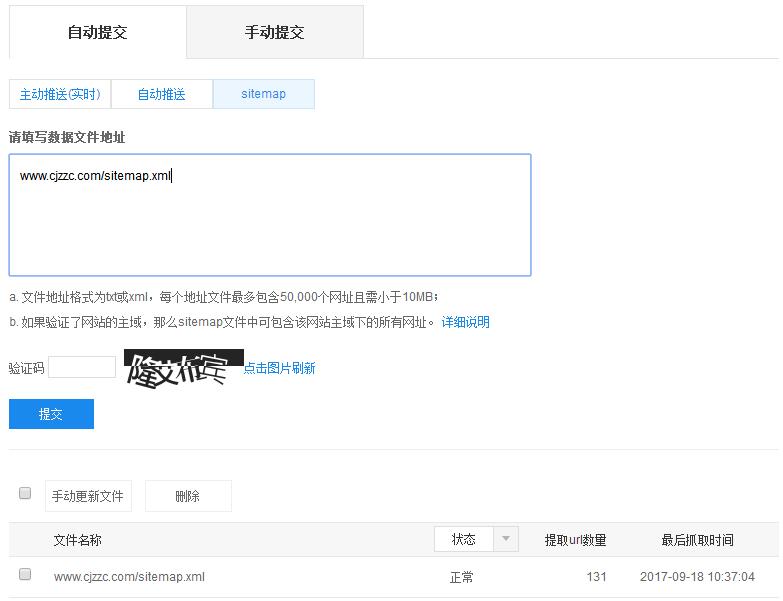Open the 详细说明 link

point(465,322)
